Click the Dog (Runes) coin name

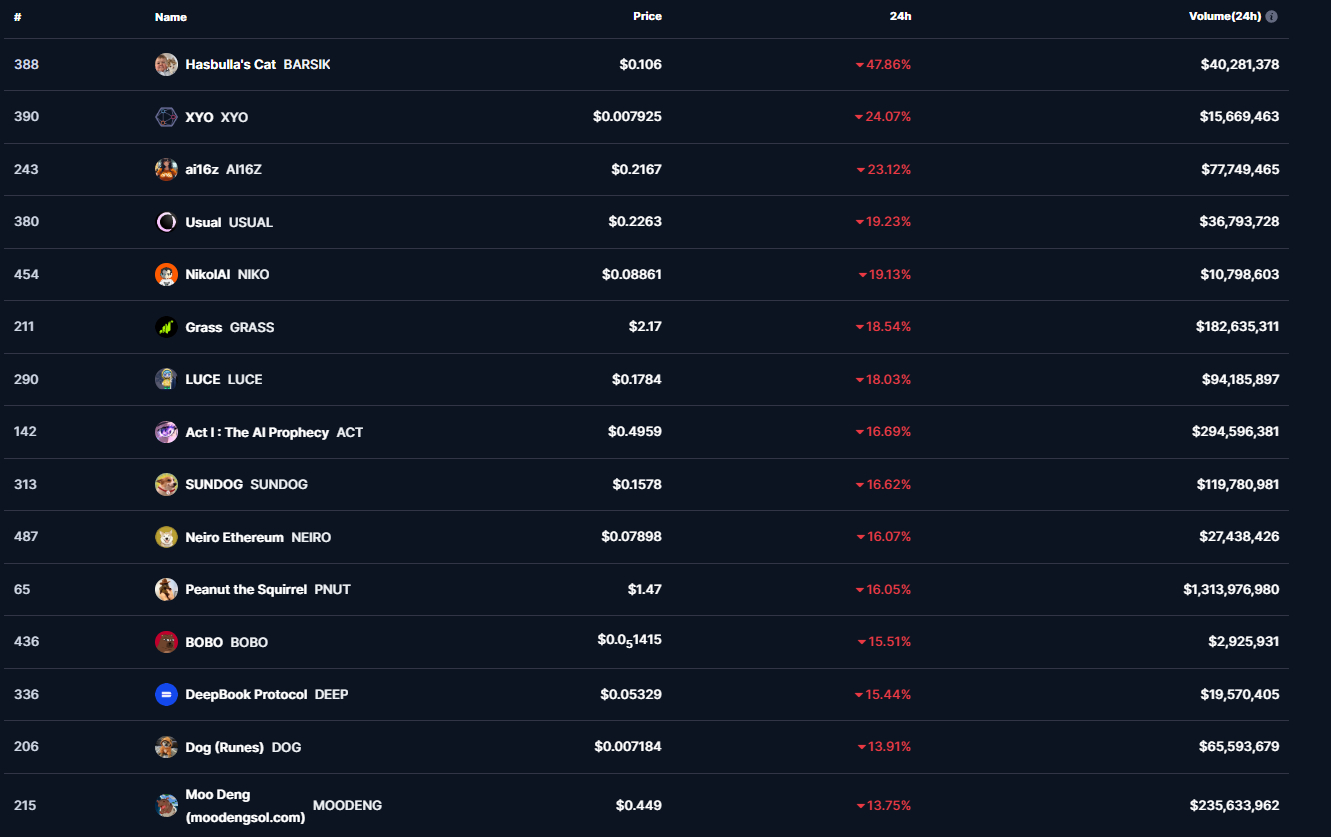pos(224,747)
